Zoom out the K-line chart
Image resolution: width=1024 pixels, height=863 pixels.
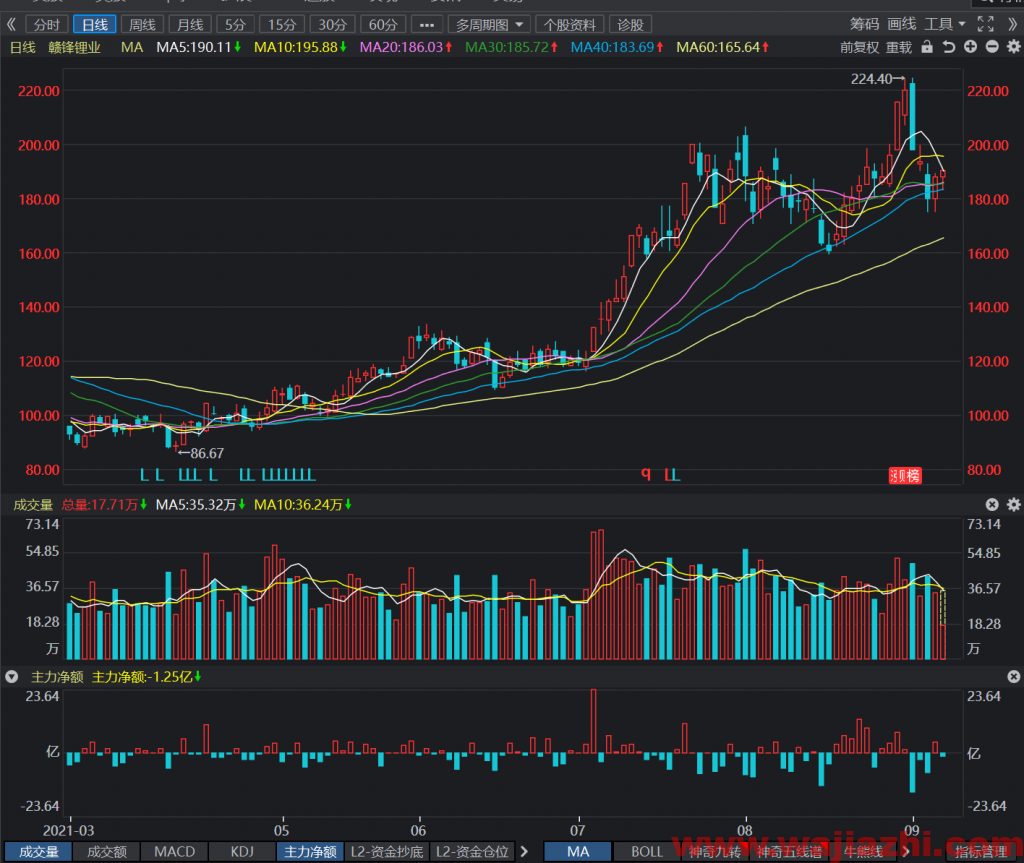click(x=992, y=47)
